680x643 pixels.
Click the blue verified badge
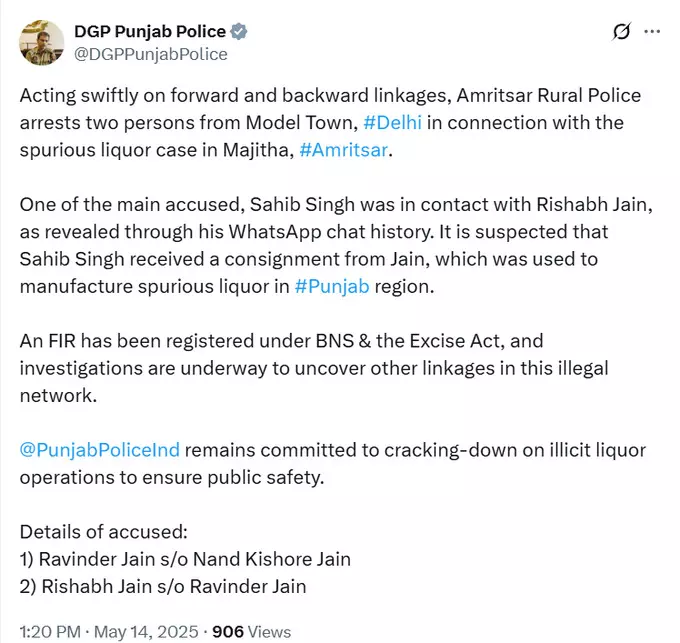coord(239,32)
